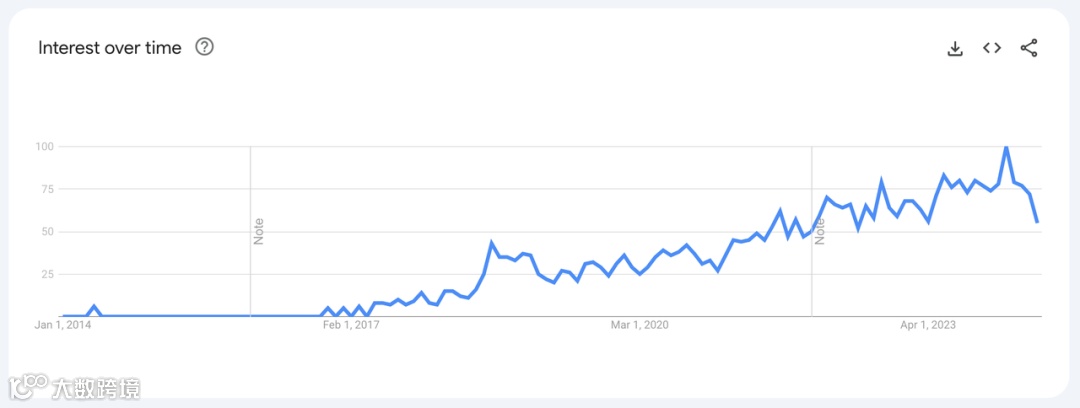The image size is (1080, 408).
Task: Download the Interest over time data
Action: tap(955, 48)
